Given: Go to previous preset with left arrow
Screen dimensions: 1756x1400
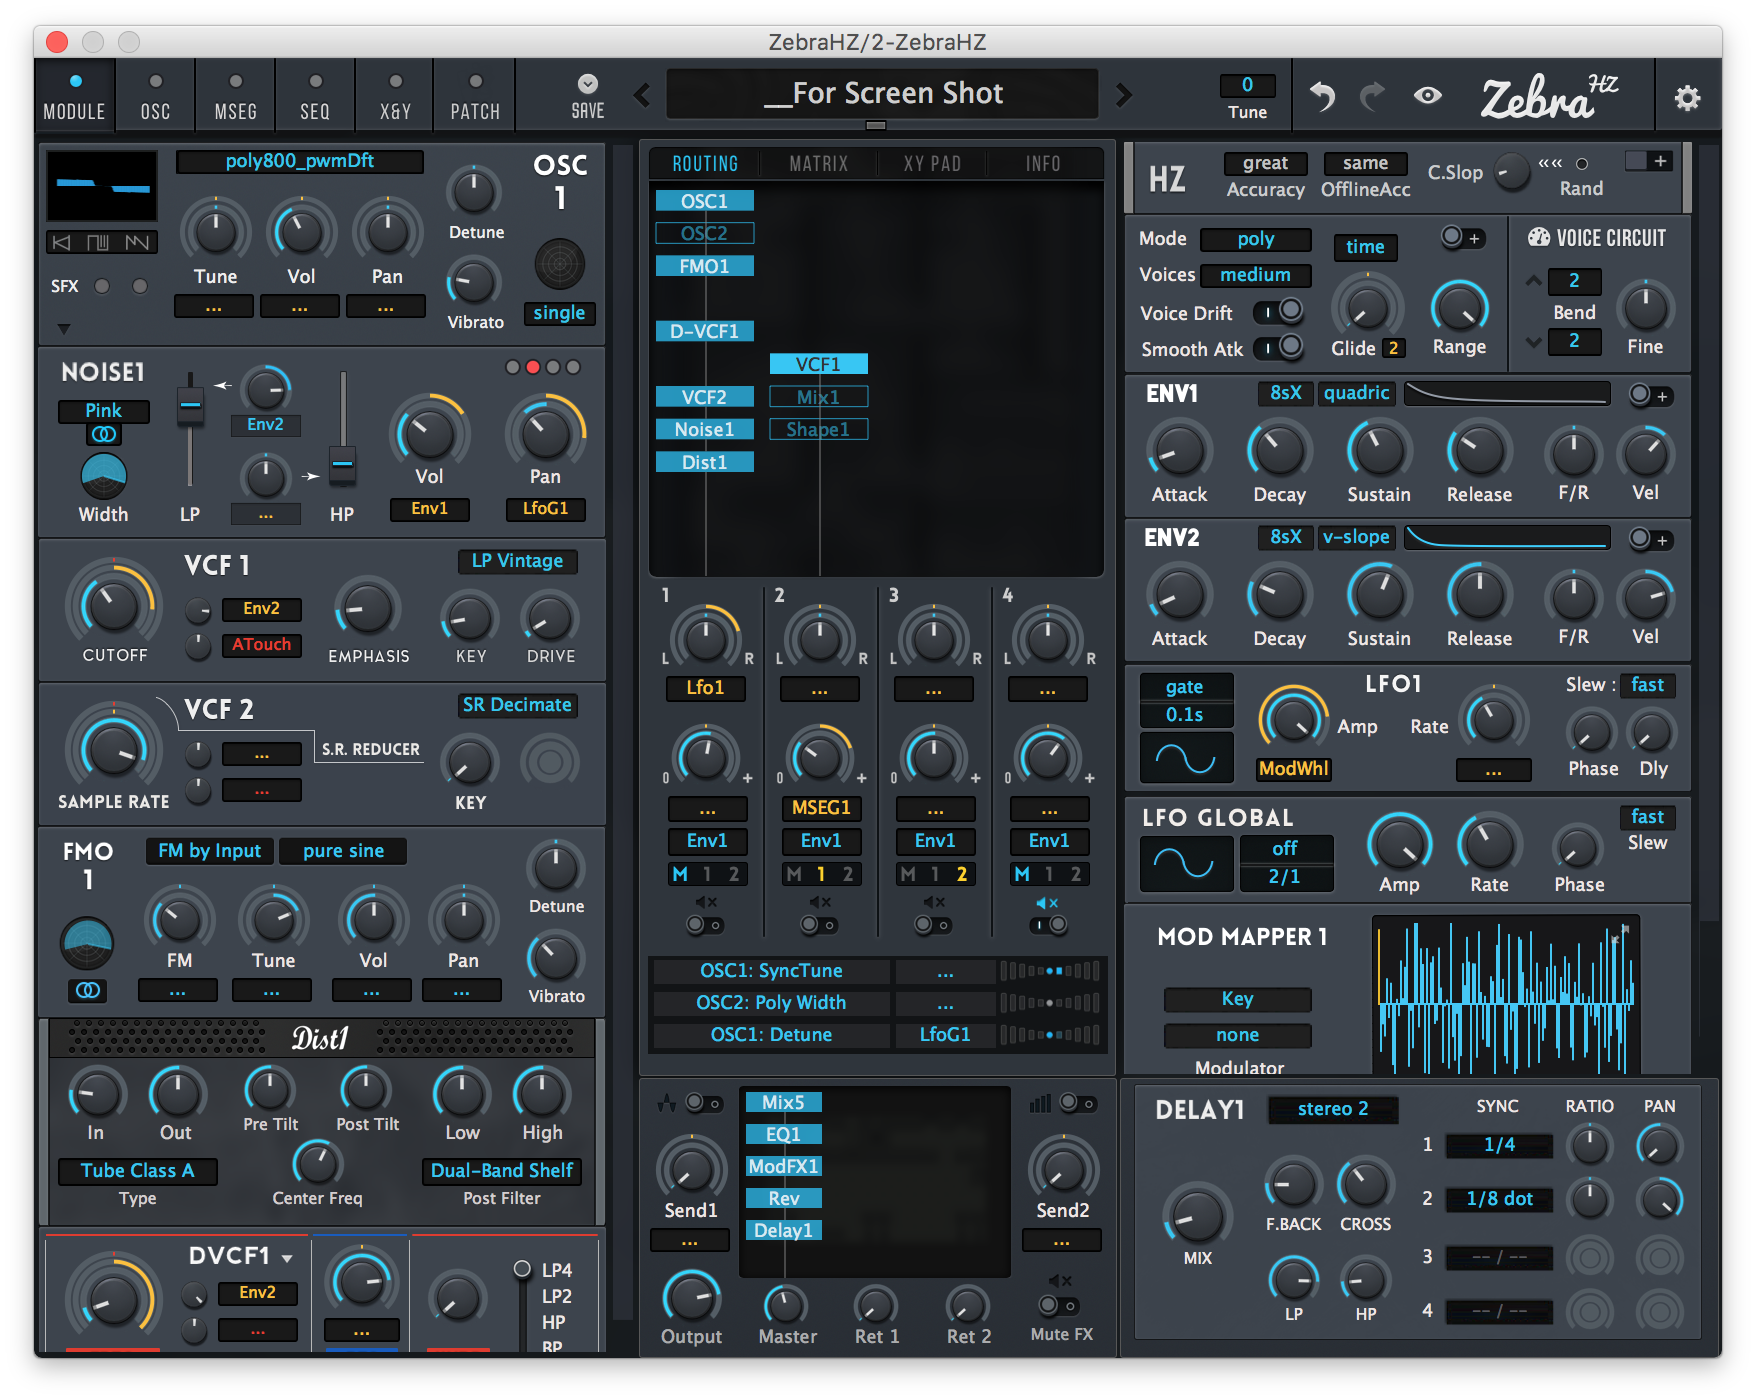Looking at the screenshot, I should [x=642, y=95].
